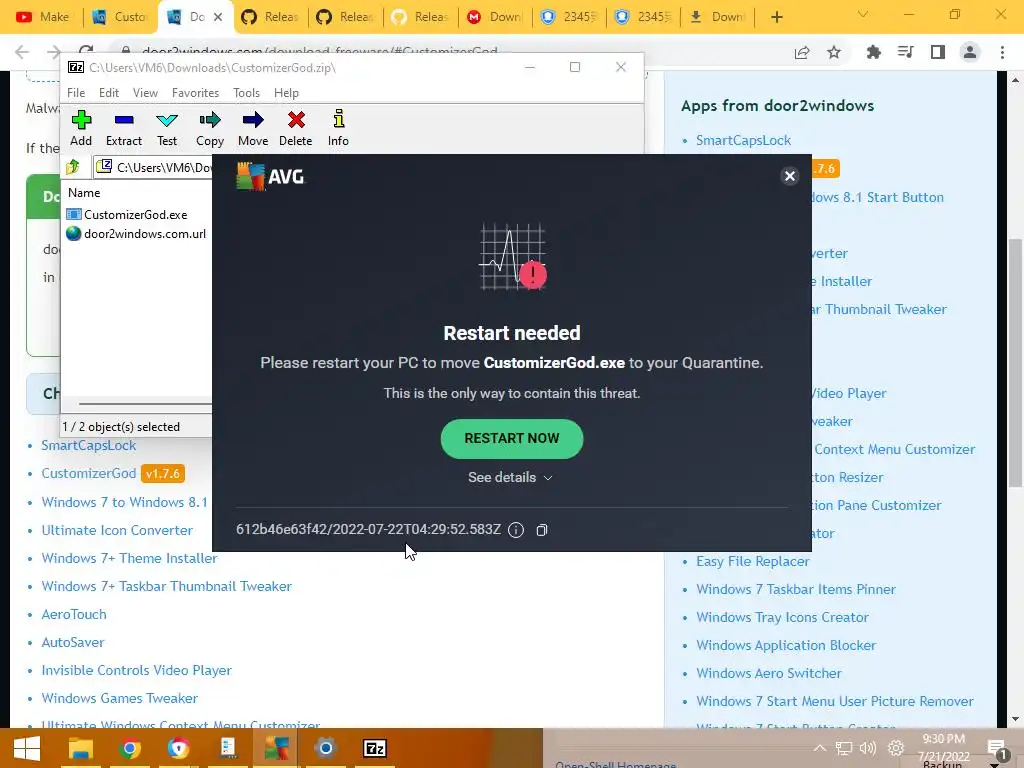Open the Windows Games Tweaker link
Screen dimensions: 1024x768
(120, 699)
